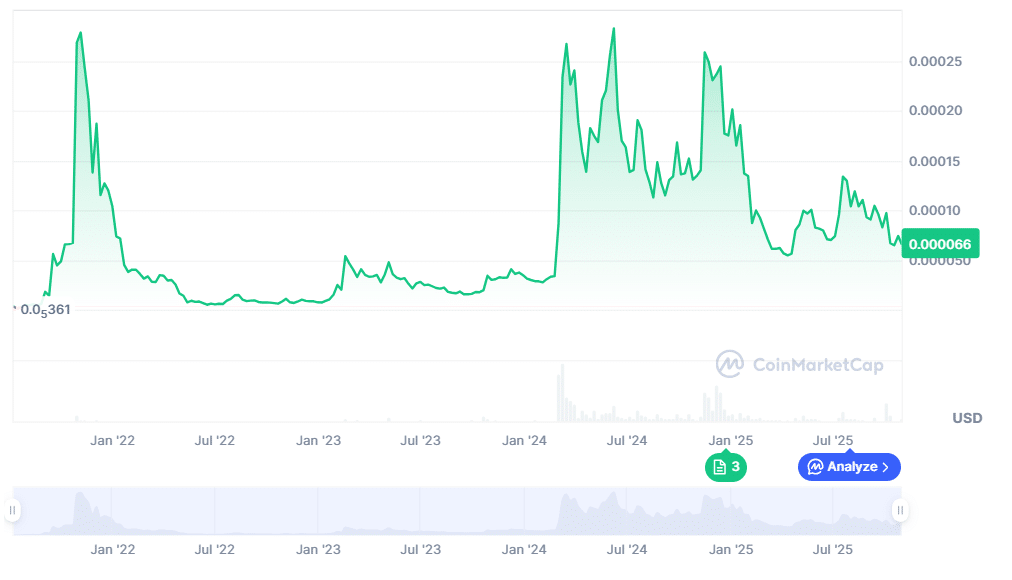Click the 0.00025 y-axis price label
1012x580 pixels.
click(x=934, y=62)
